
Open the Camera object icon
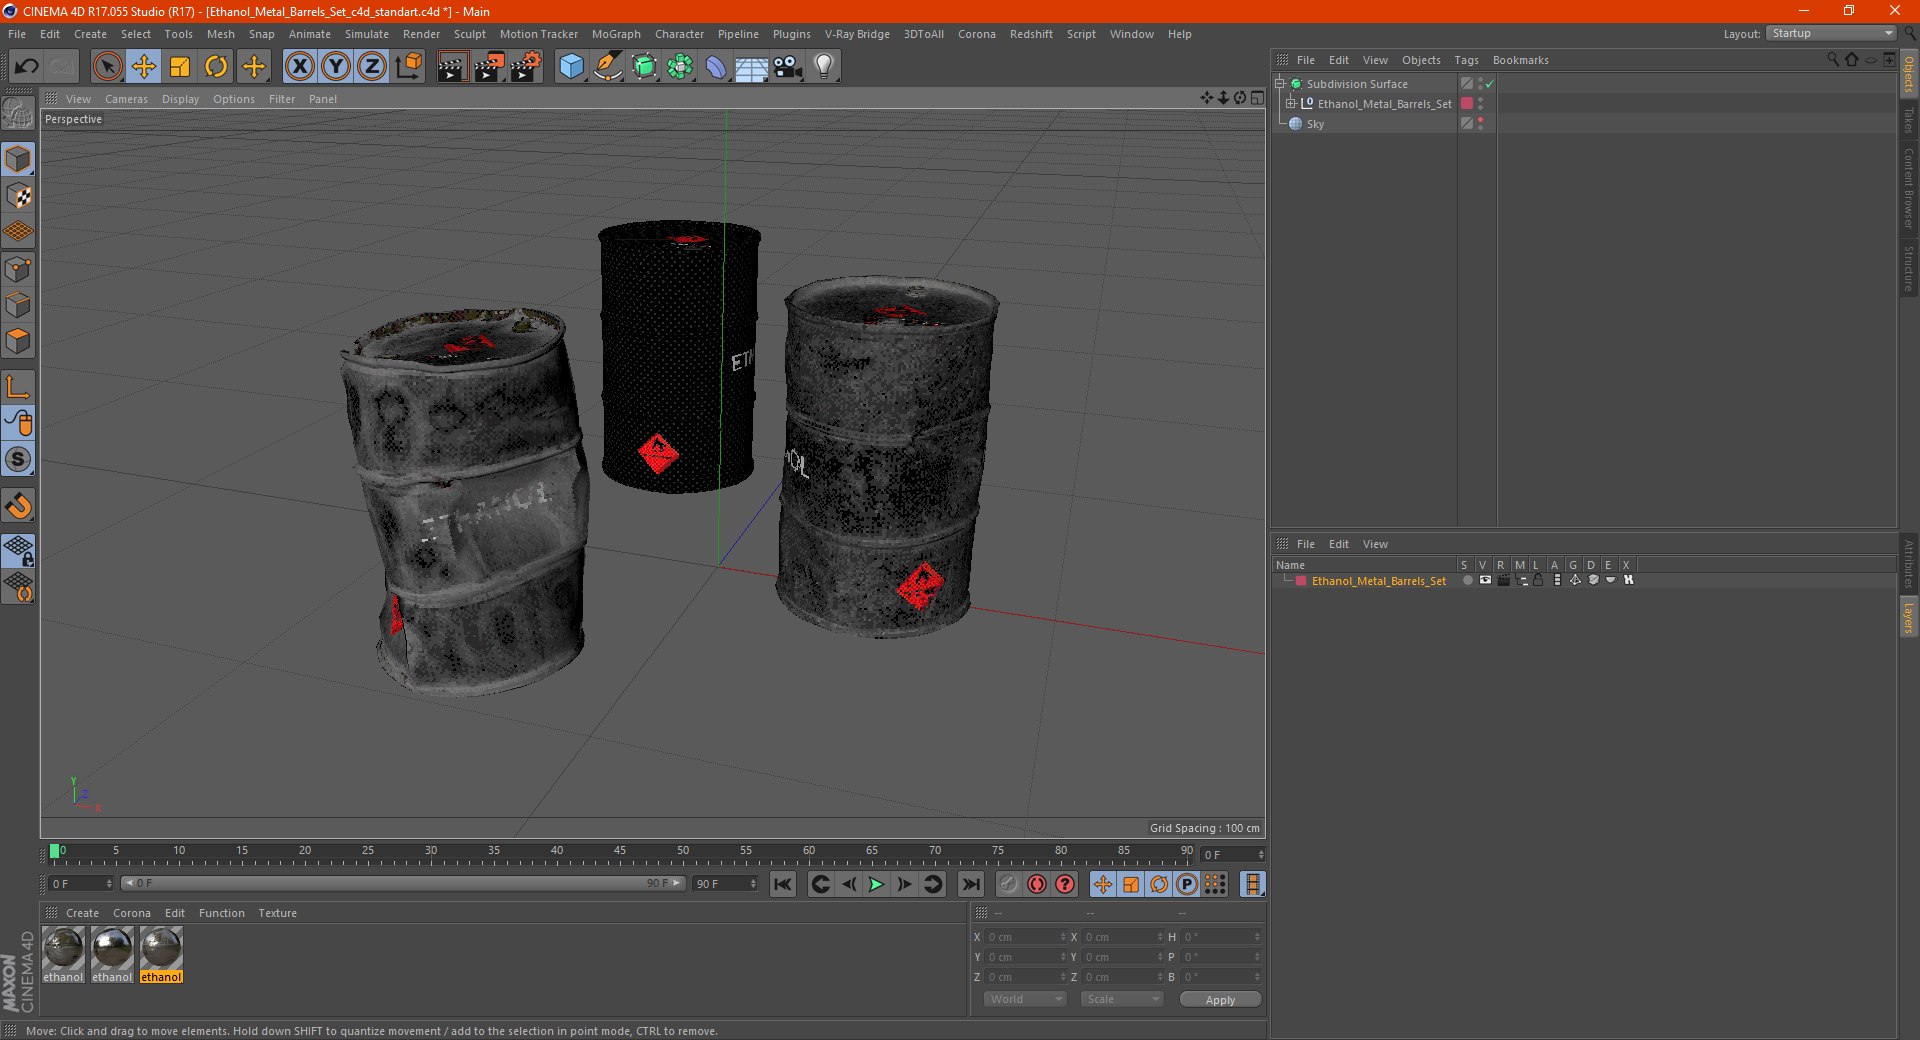(x=788, y=67)
